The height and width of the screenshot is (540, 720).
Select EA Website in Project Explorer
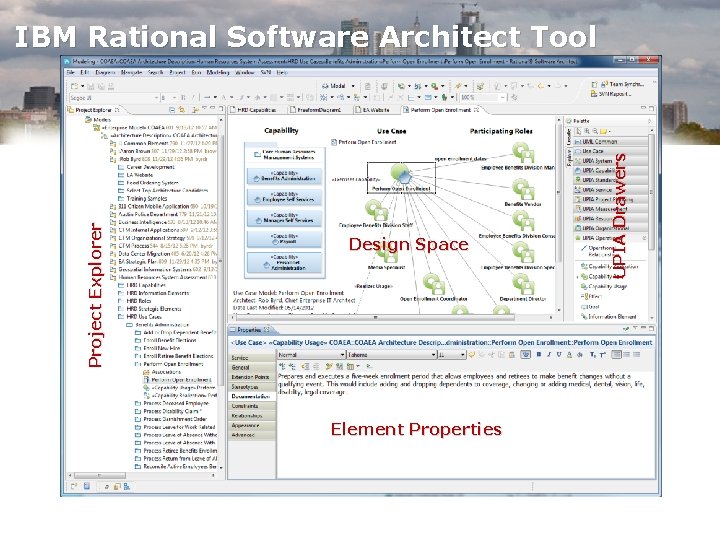click(x=135, y=175)
